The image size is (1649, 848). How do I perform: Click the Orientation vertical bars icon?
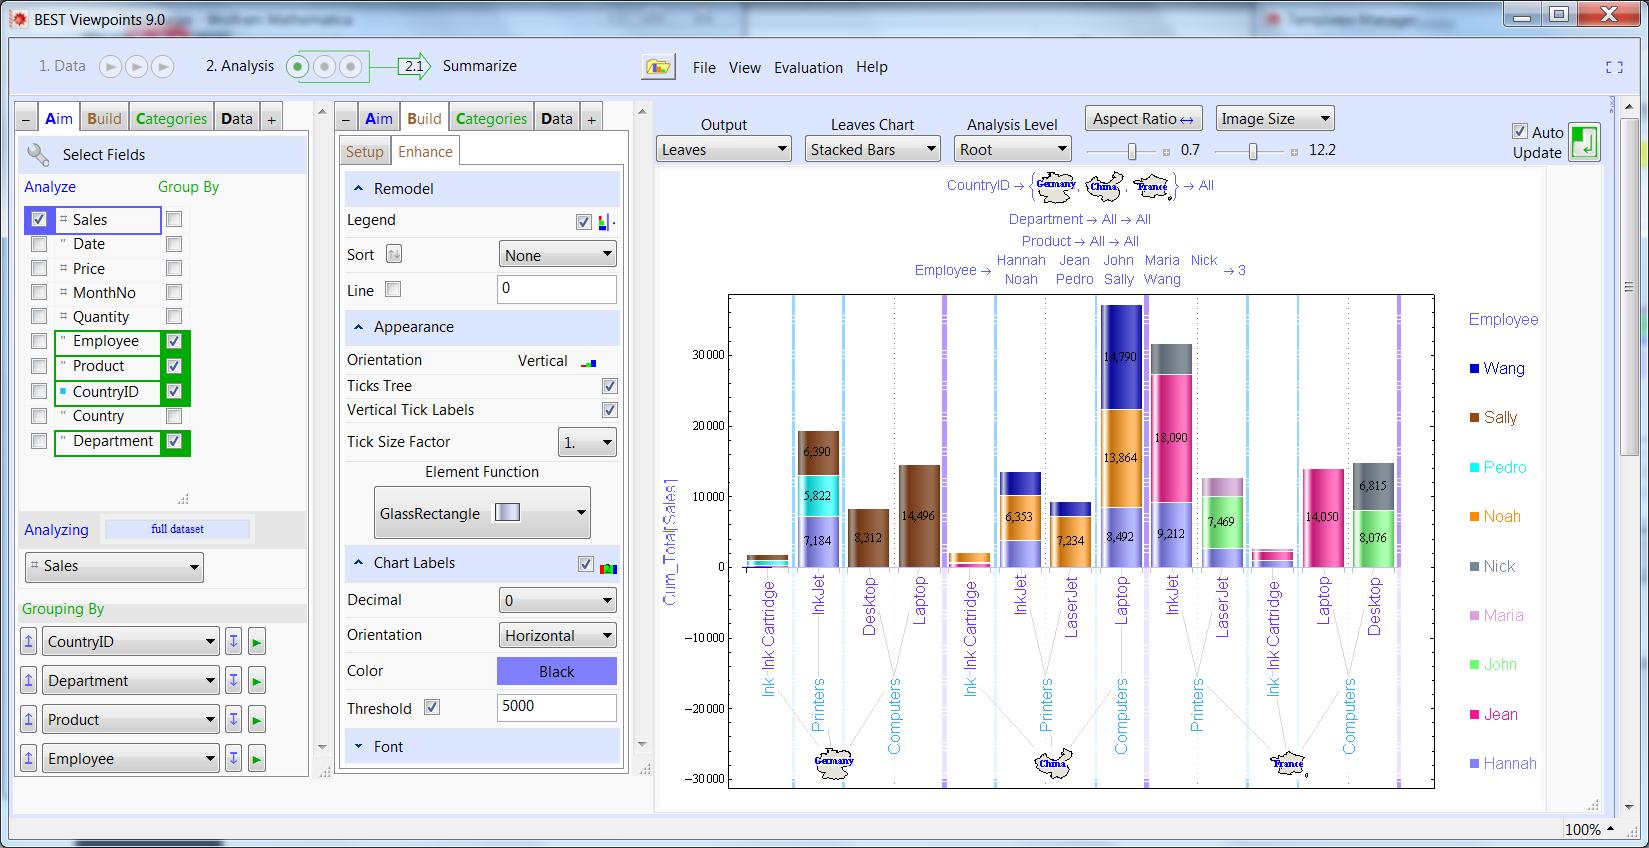588,362
